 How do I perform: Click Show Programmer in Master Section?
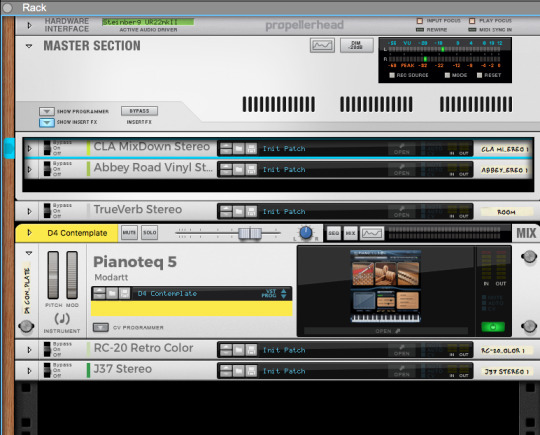46,111
